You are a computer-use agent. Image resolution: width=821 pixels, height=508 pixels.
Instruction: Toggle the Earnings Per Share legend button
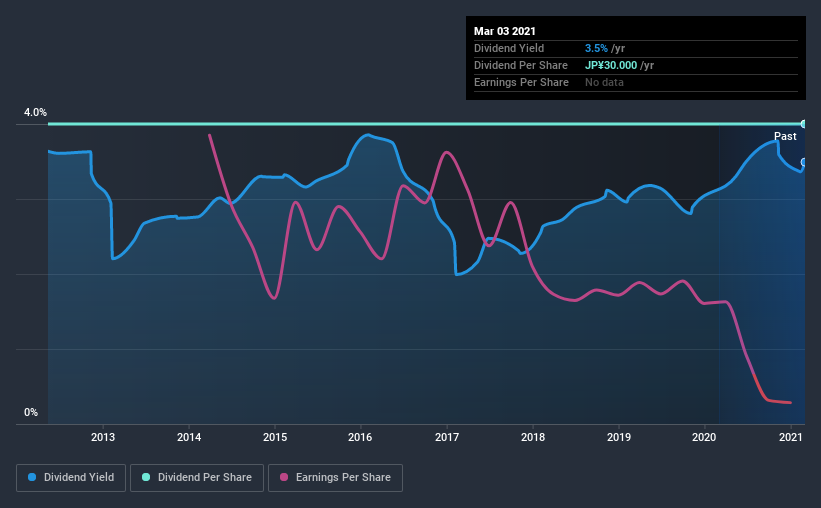pos(335,478)
